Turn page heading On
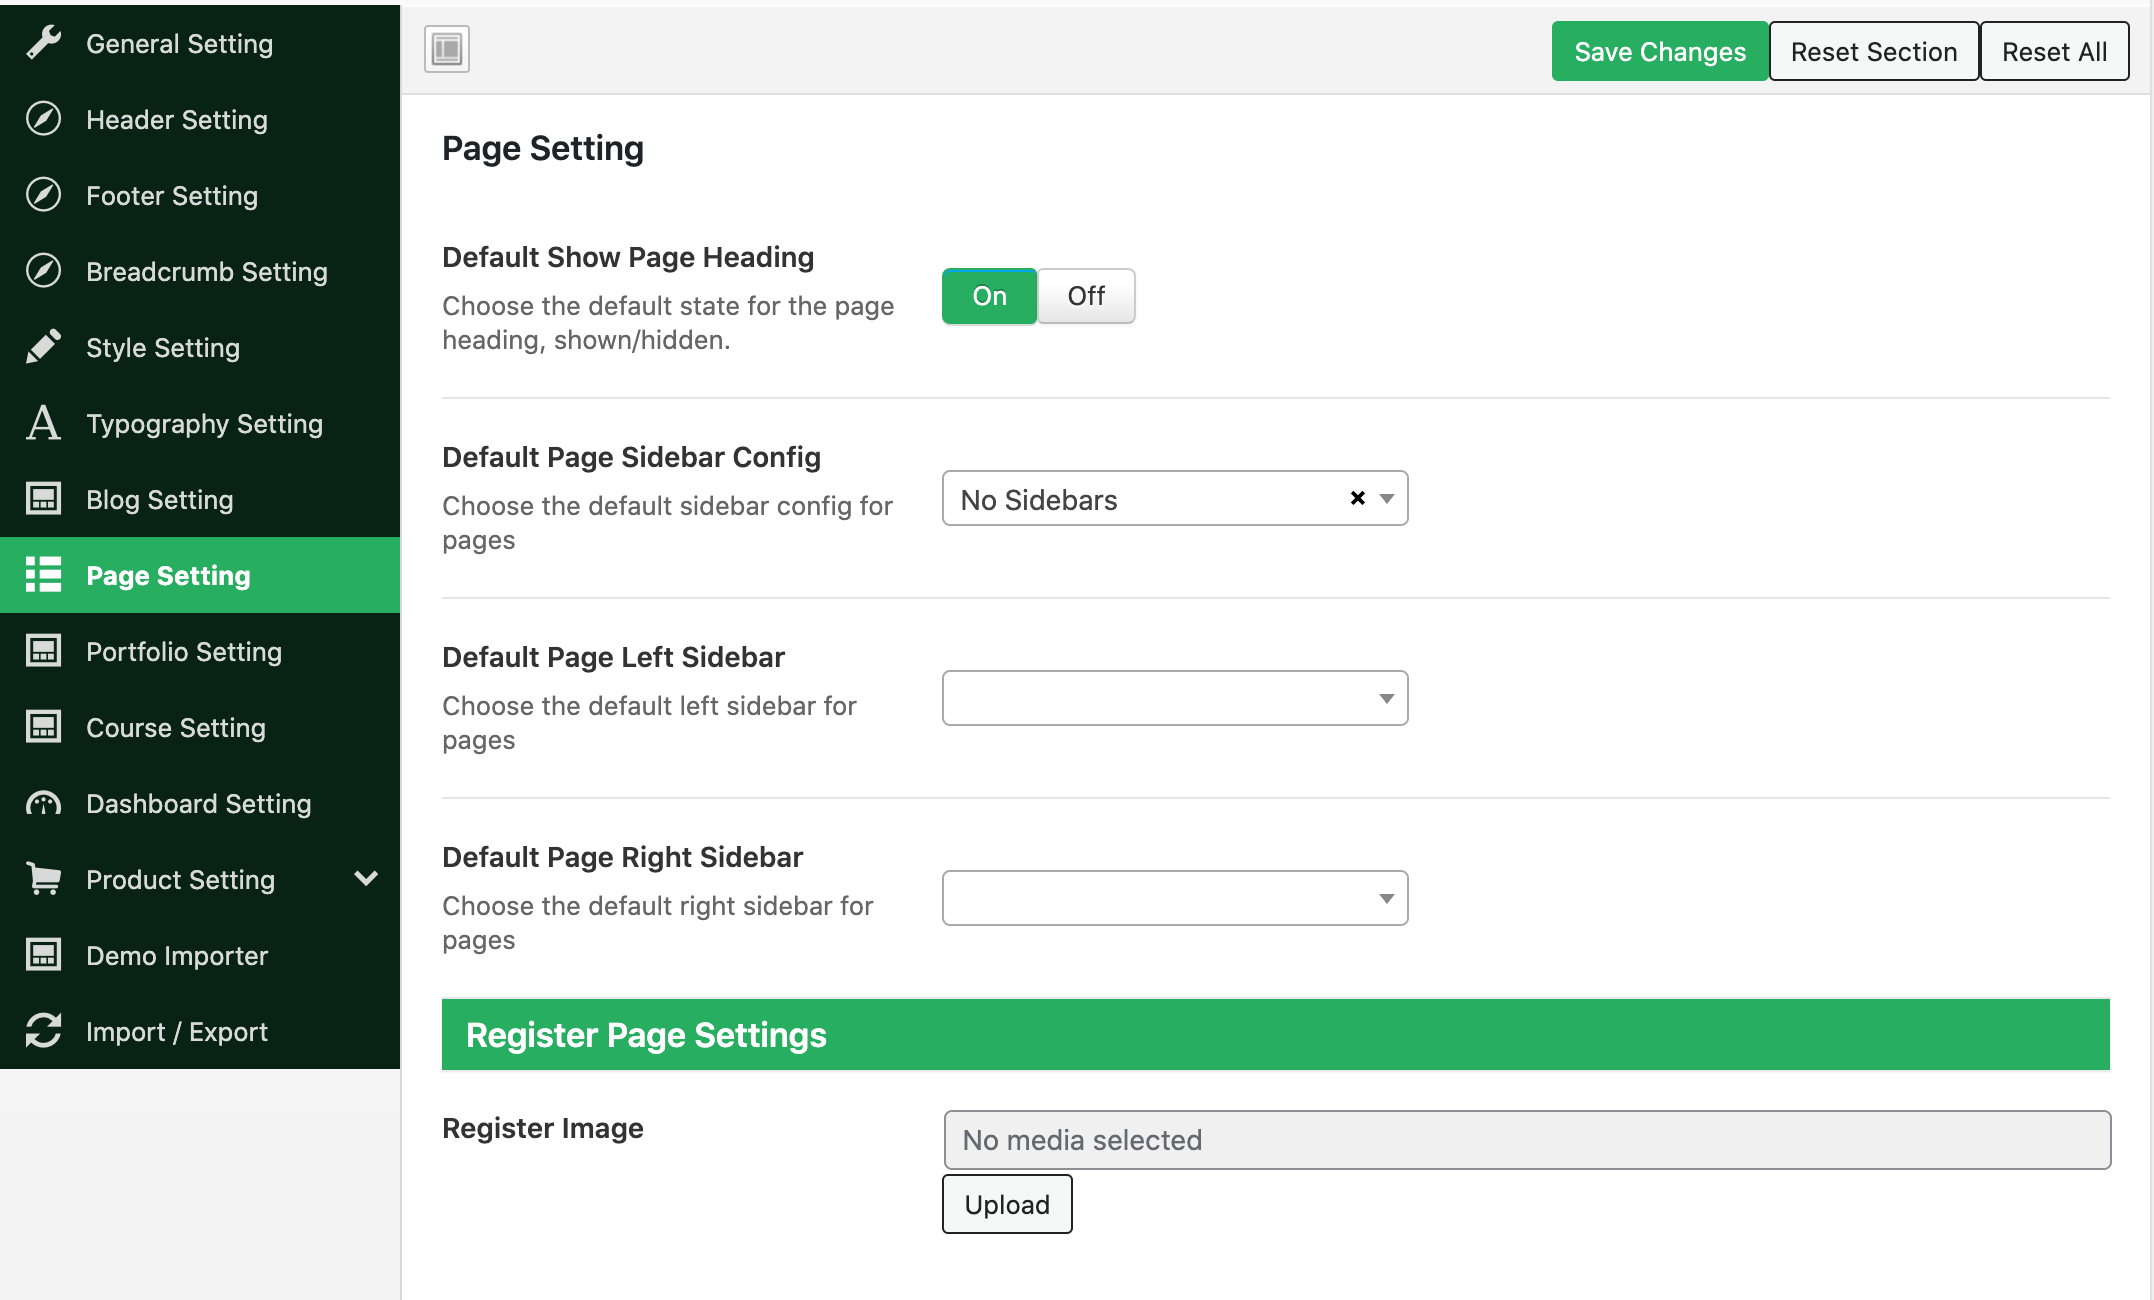2154x1300 pixels. (989, 296)
